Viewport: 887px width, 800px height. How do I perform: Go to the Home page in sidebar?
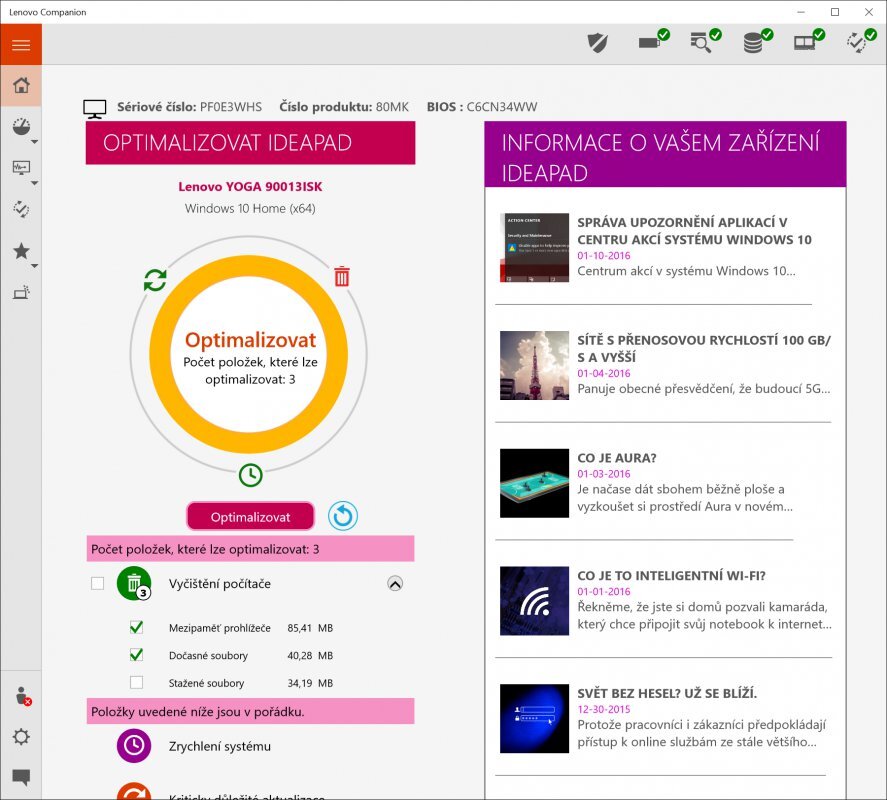coord(21,86)
